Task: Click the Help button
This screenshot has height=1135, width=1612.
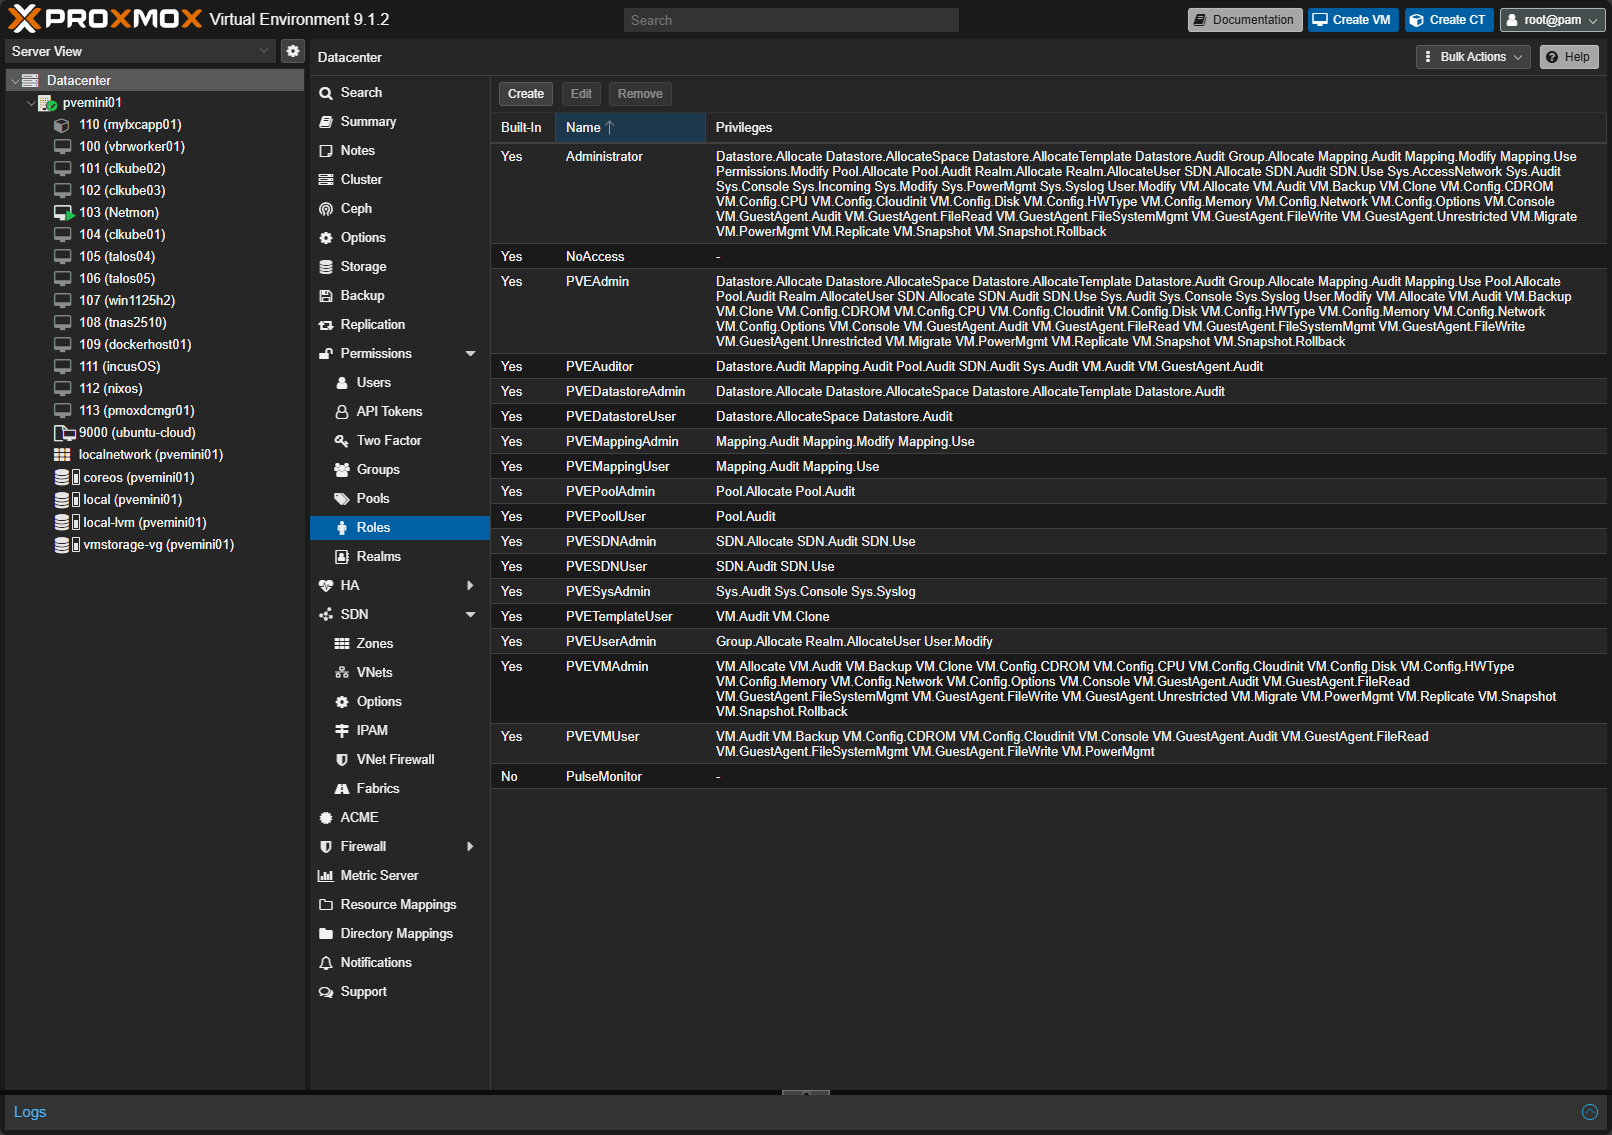Action: click(x=1568, y=57)
